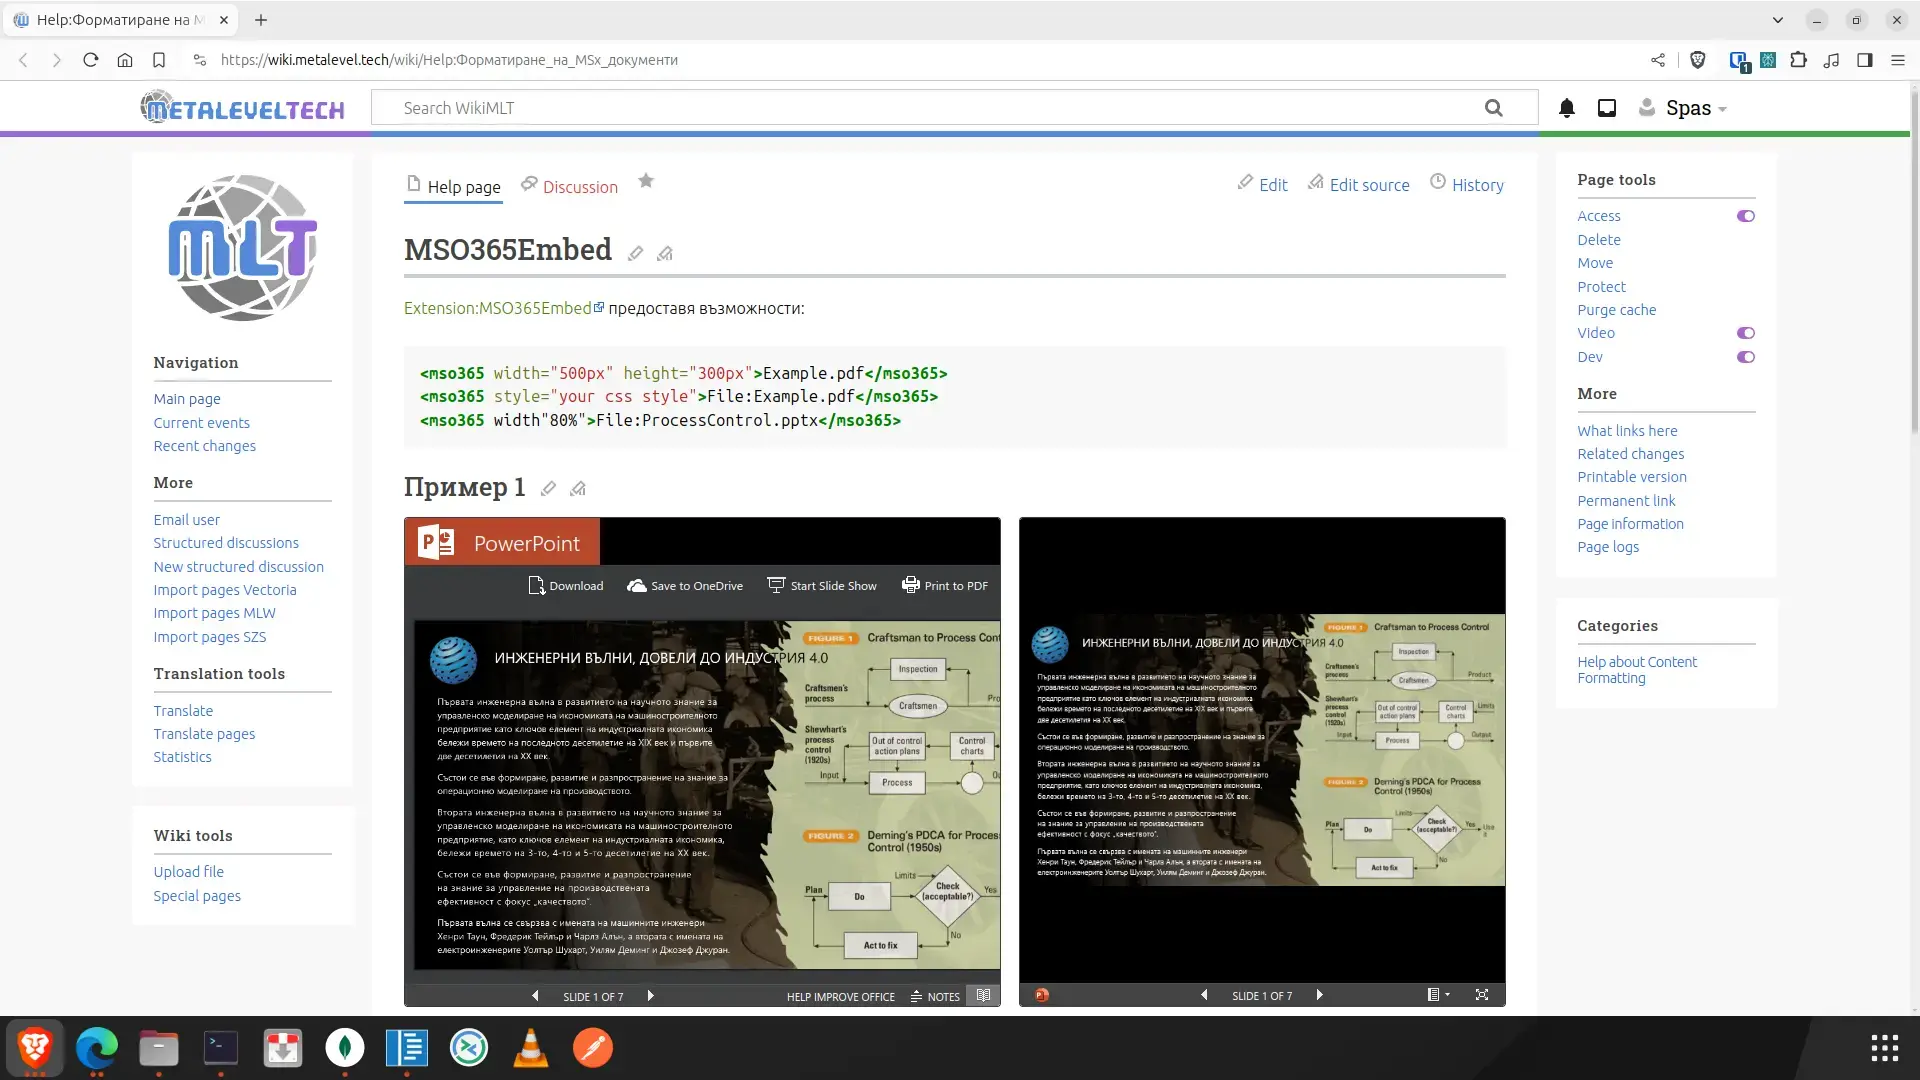Click Save to OneDrive in PowerPoint viewer
Screen dimensions: 1920x1080
pos(685,586)
